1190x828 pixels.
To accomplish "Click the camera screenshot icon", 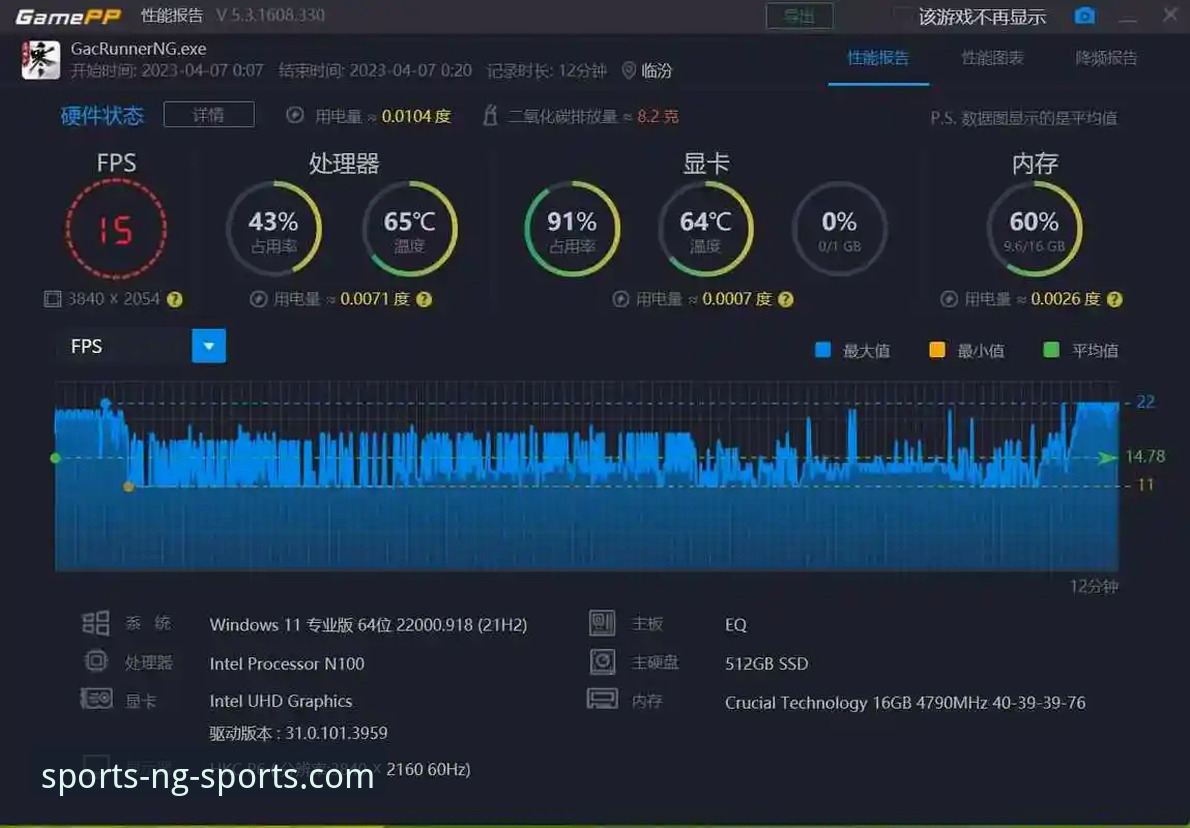I will point(1084,16).
